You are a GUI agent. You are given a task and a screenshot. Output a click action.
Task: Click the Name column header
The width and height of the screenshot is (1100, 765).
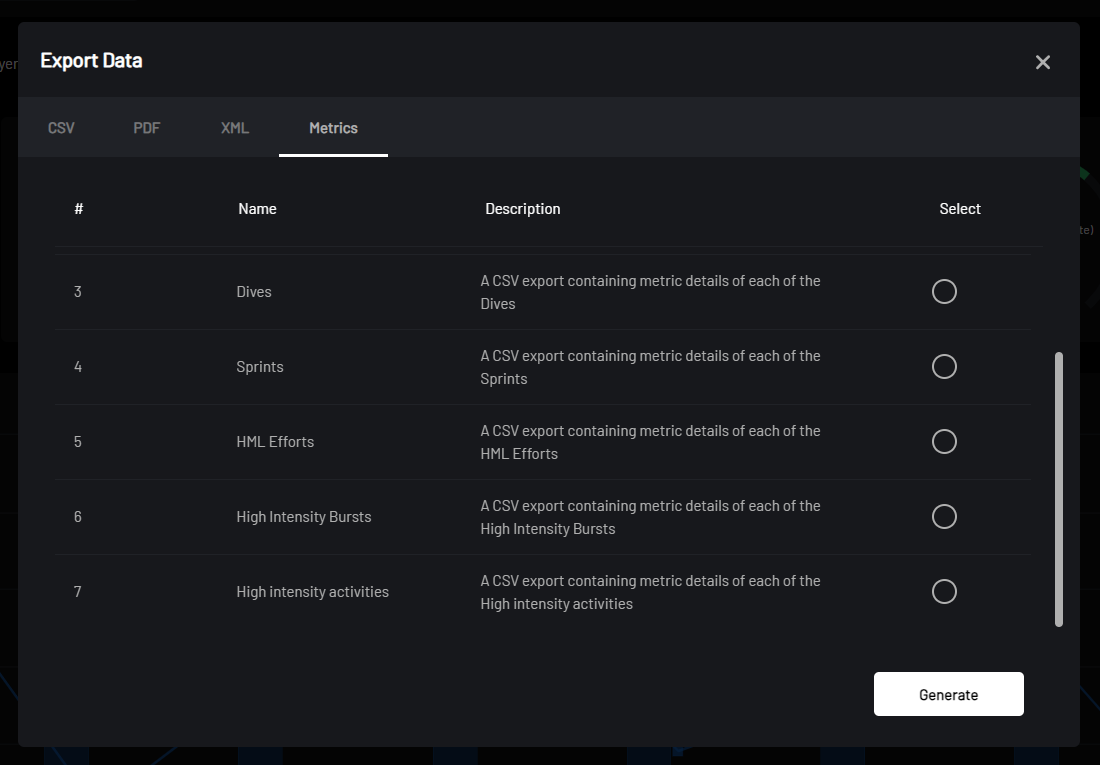257,208
